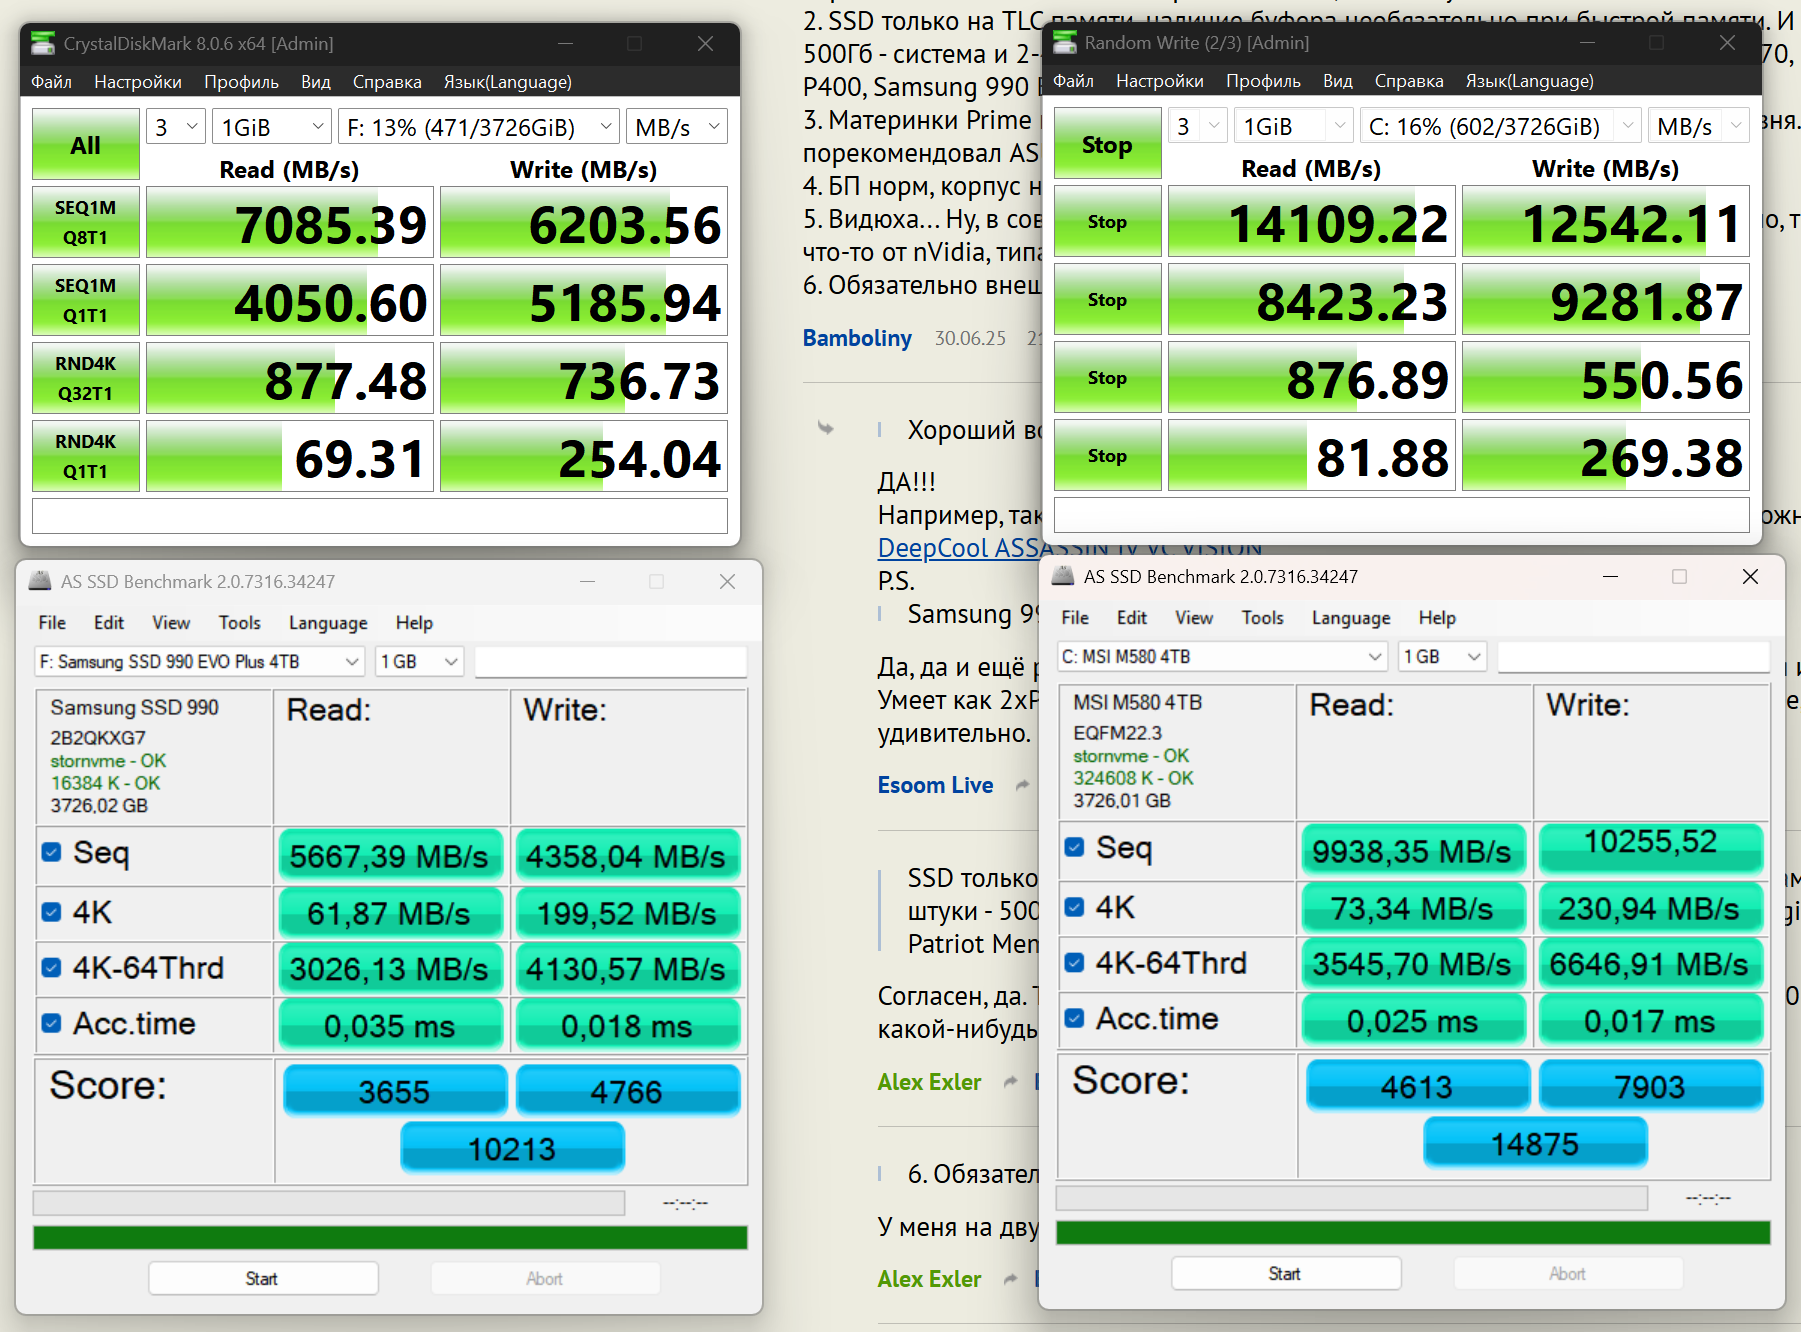The height and width of the screenshot is (1332, 1801).
Task: Close the Random Write CrystalDiskMark window
Action: tap(1726, 42)
